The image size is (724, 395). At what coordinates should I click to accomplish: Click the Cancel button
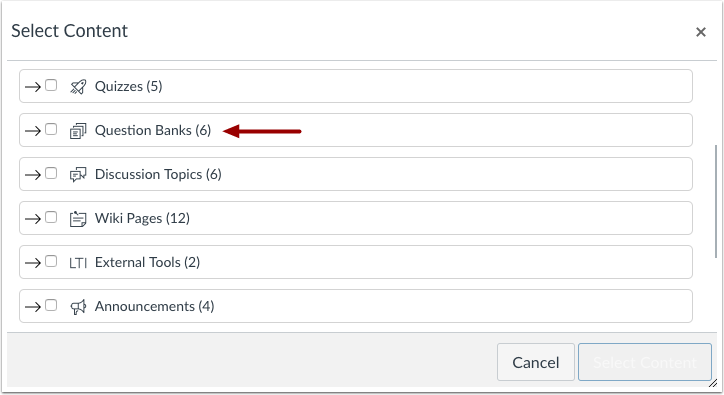coord(536,362)
